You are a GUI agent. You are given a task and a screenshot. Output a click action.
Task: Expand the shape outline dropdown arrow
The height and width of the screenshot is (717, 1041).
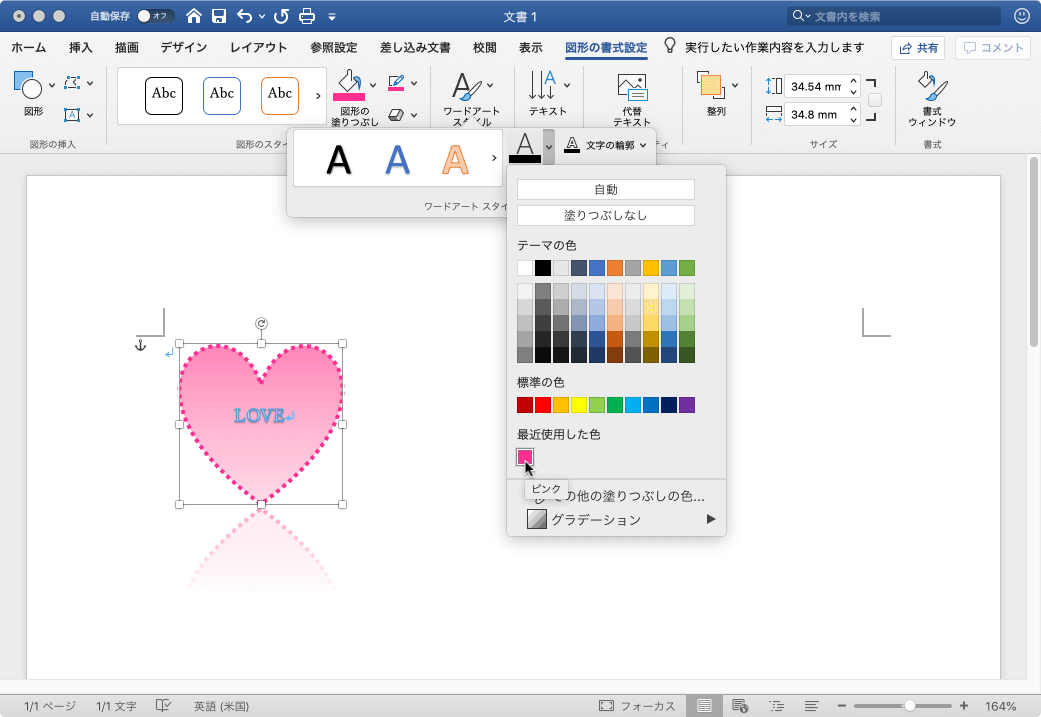(414, 84)
